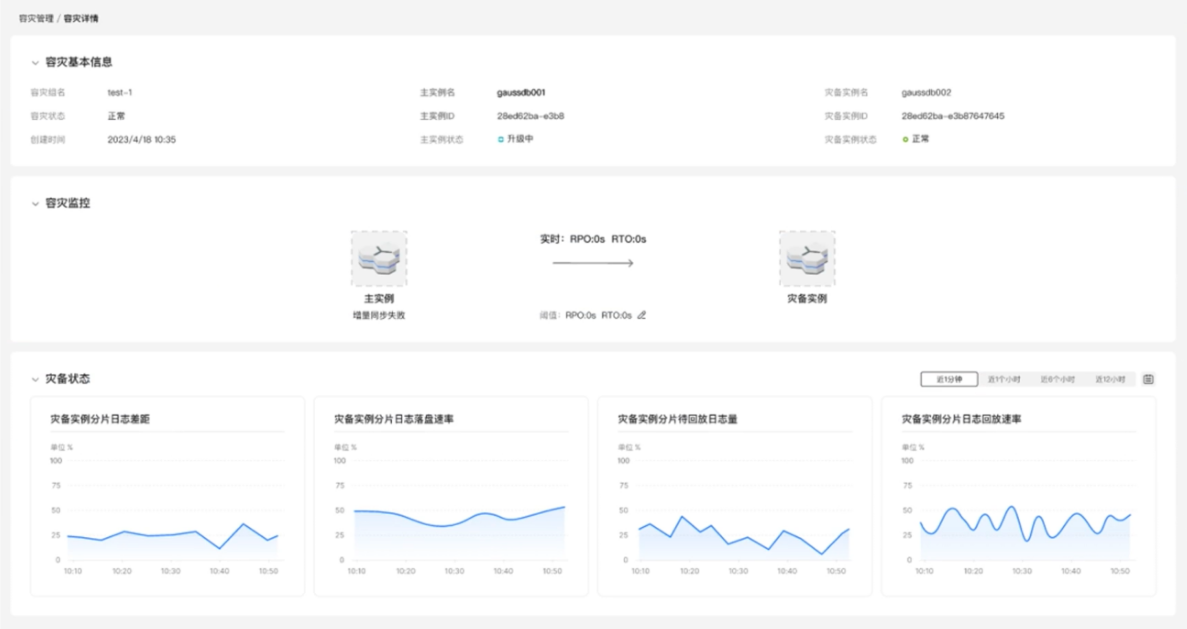Click the 灾备实例 database instance icon
Screen dimensions: 1187x629
pos(807,259)
